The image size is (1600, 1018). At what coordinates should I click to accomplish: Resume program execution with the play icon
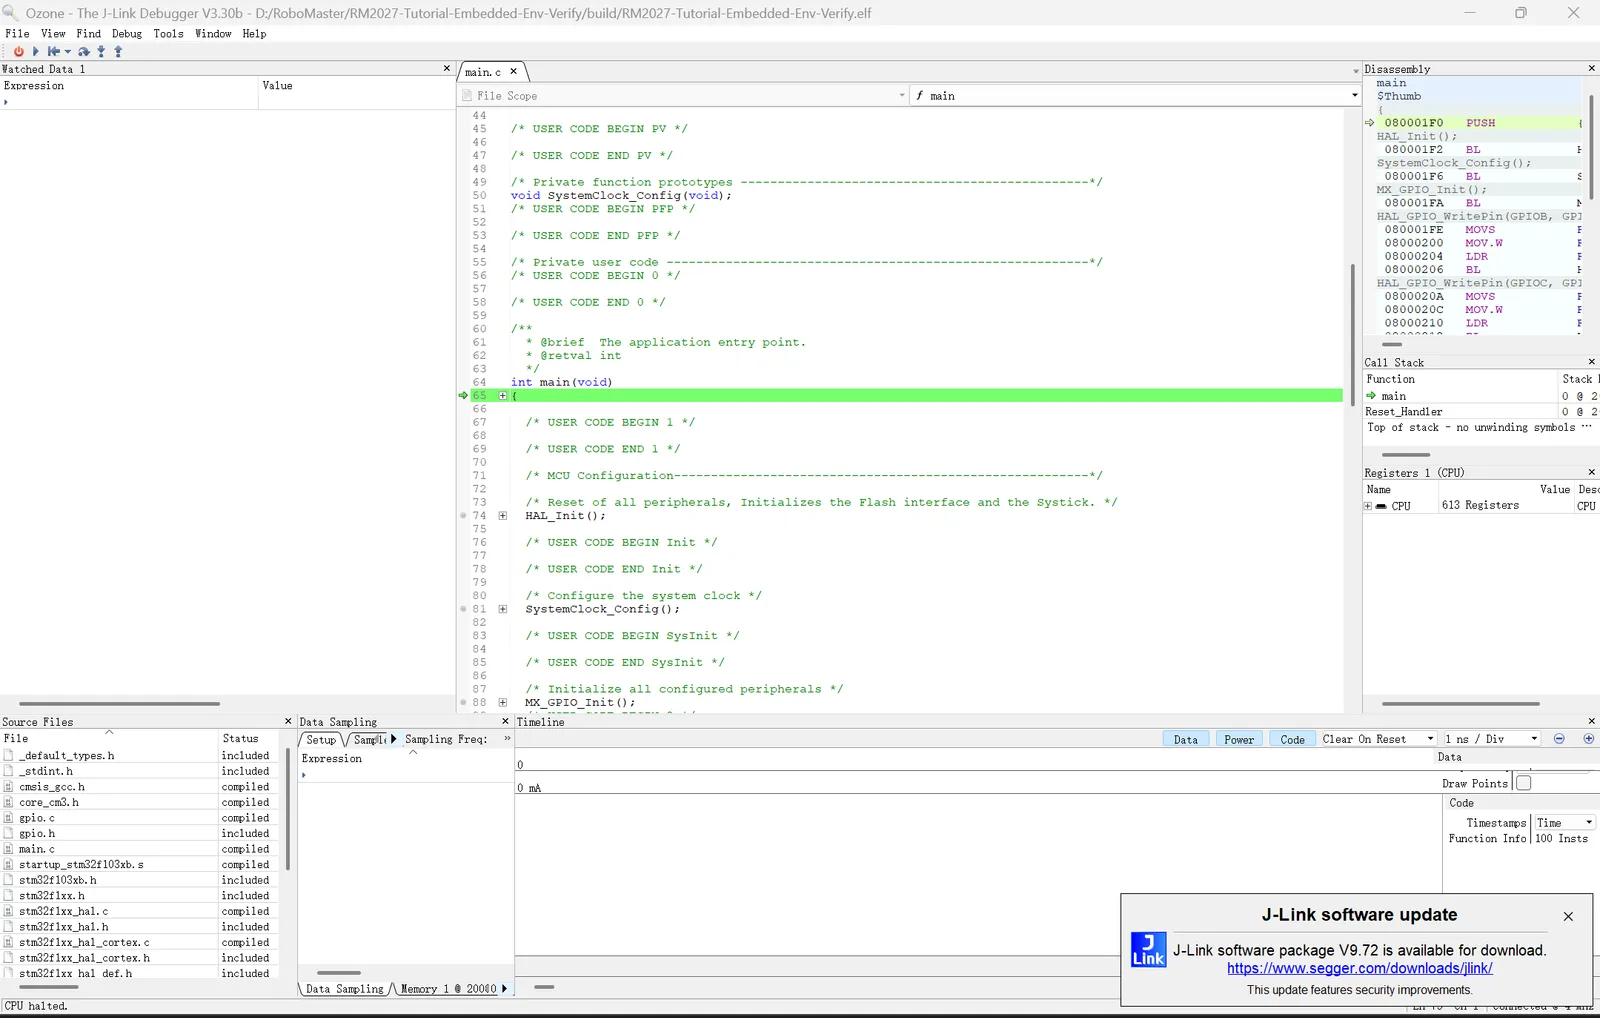click(35, 51)
